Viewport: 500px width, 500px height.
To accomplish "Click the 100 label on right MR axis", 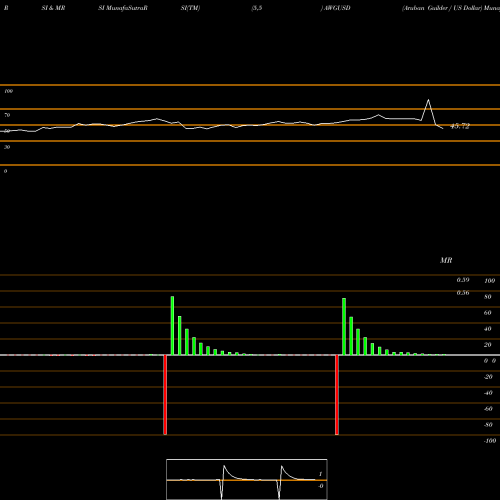I will tap(489, 281).
